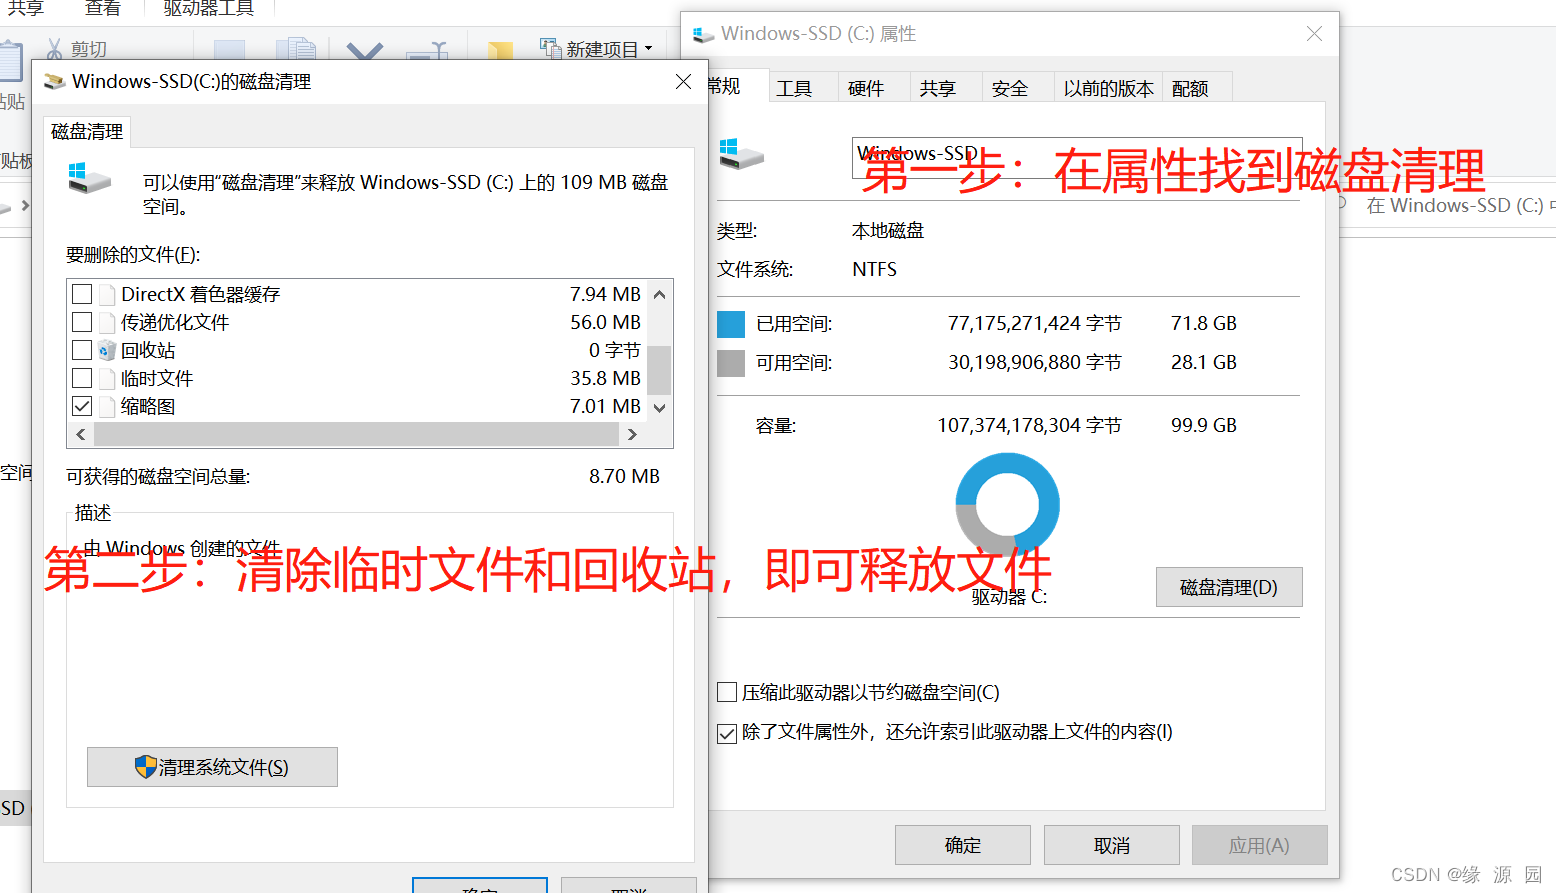Screen dimensions: 1556x893
Task: Click the search box 在 Windows-SSD (C:)
Action: click(x=1450, y=205)
